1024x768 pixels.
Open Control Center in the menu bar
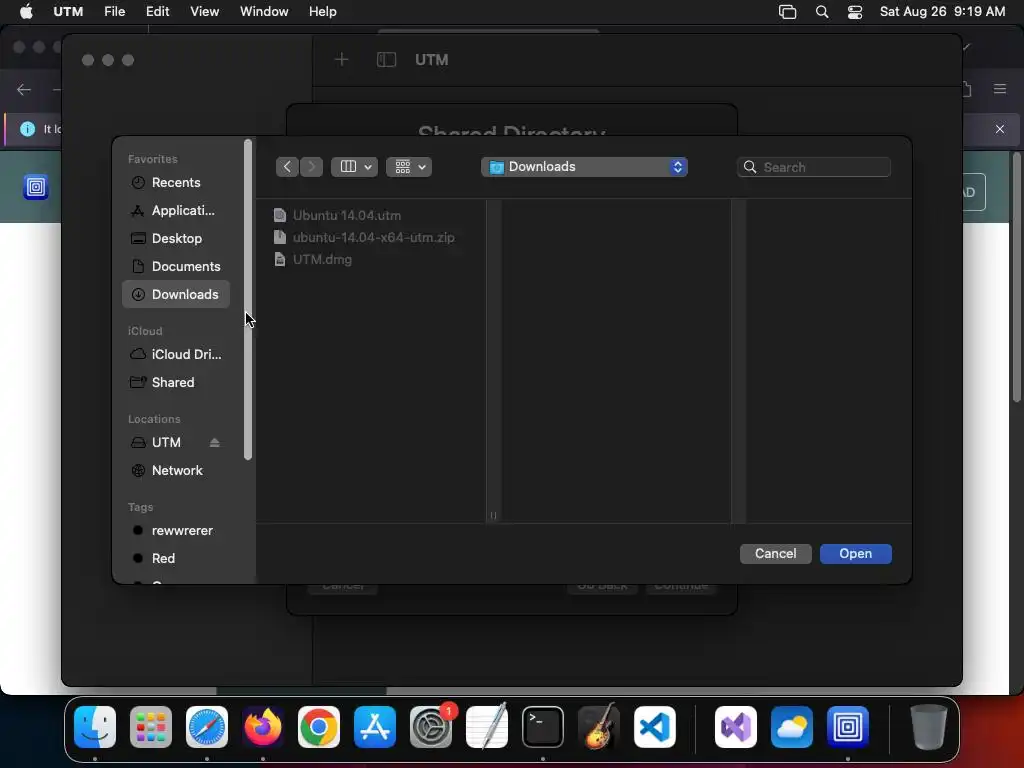click(x=855, y=12)
